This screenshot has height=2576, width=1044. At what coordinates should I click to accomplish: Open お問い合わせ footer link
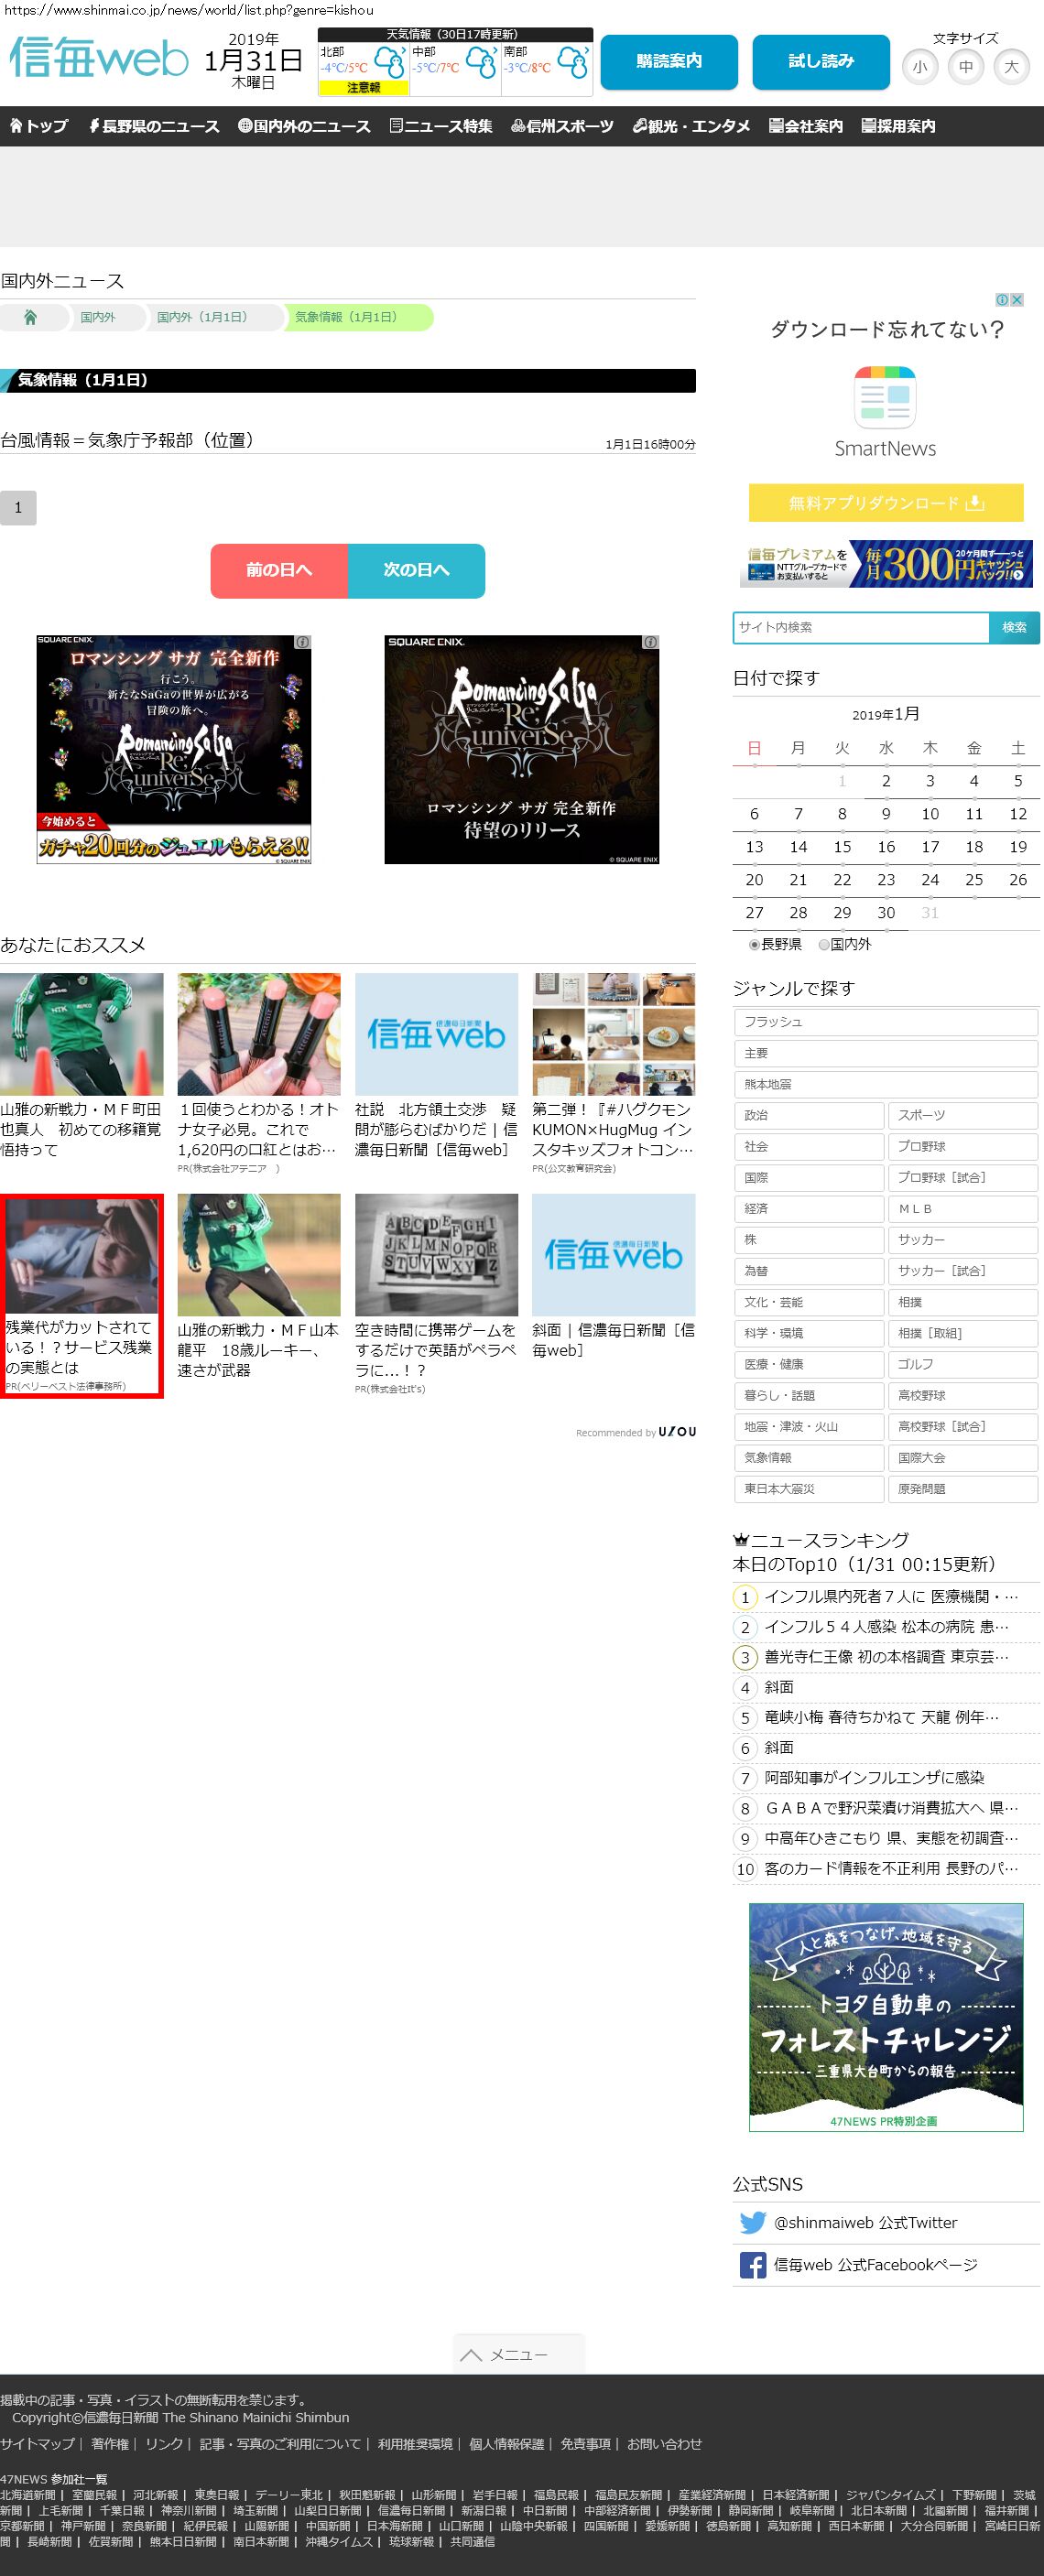pos(664,2443)
